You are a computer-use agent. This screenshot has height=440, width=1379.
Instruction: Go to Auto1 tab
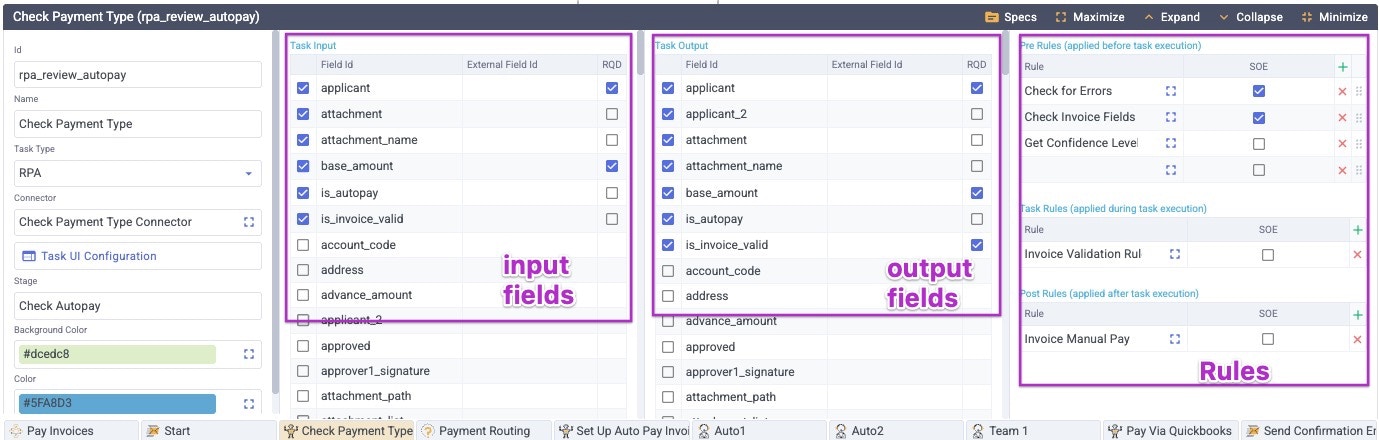coord(760,431)
